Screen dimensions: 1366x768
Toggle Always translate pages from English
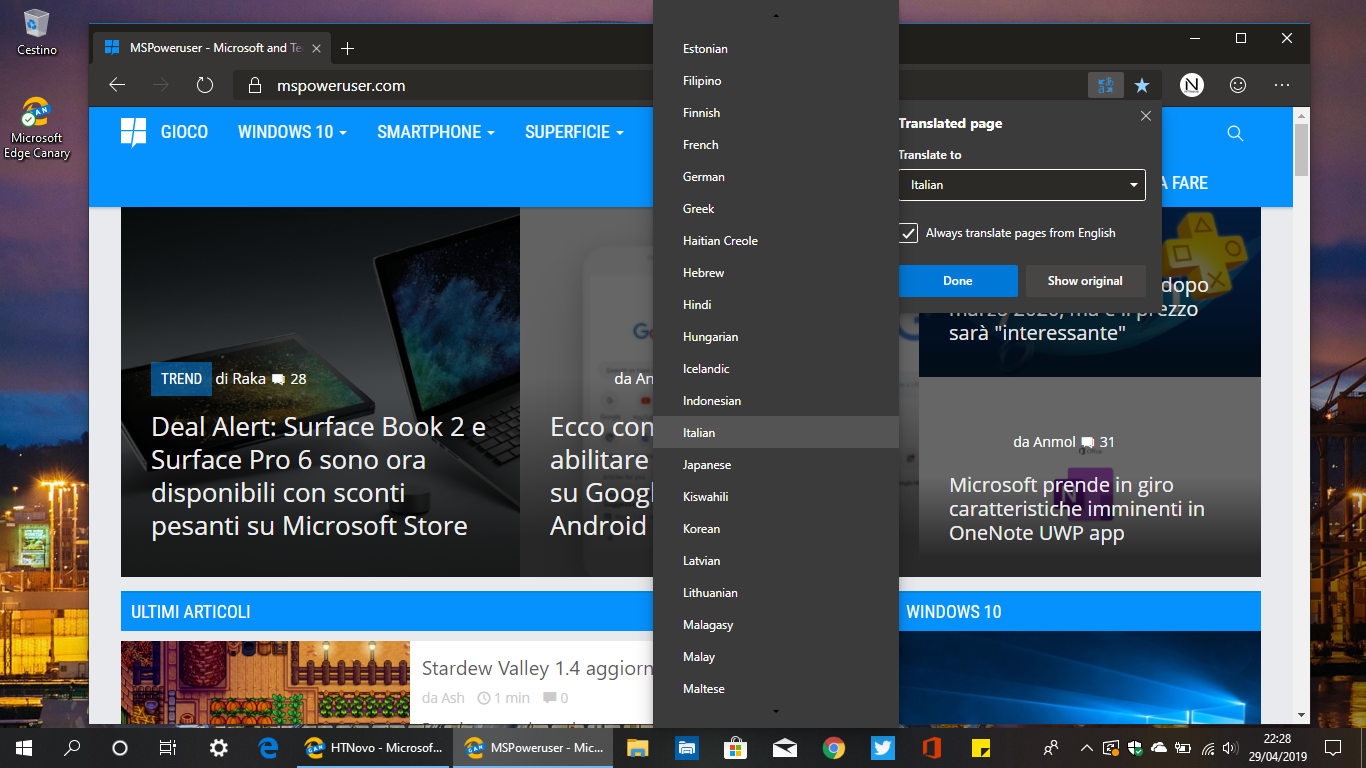click(908, 233)
